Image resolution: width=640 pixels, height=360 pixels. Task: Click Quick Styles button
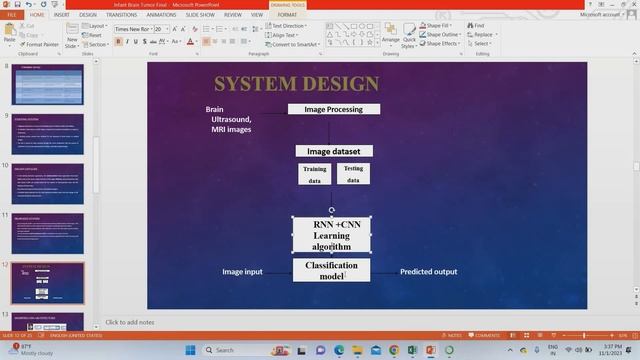pos(409,36)
